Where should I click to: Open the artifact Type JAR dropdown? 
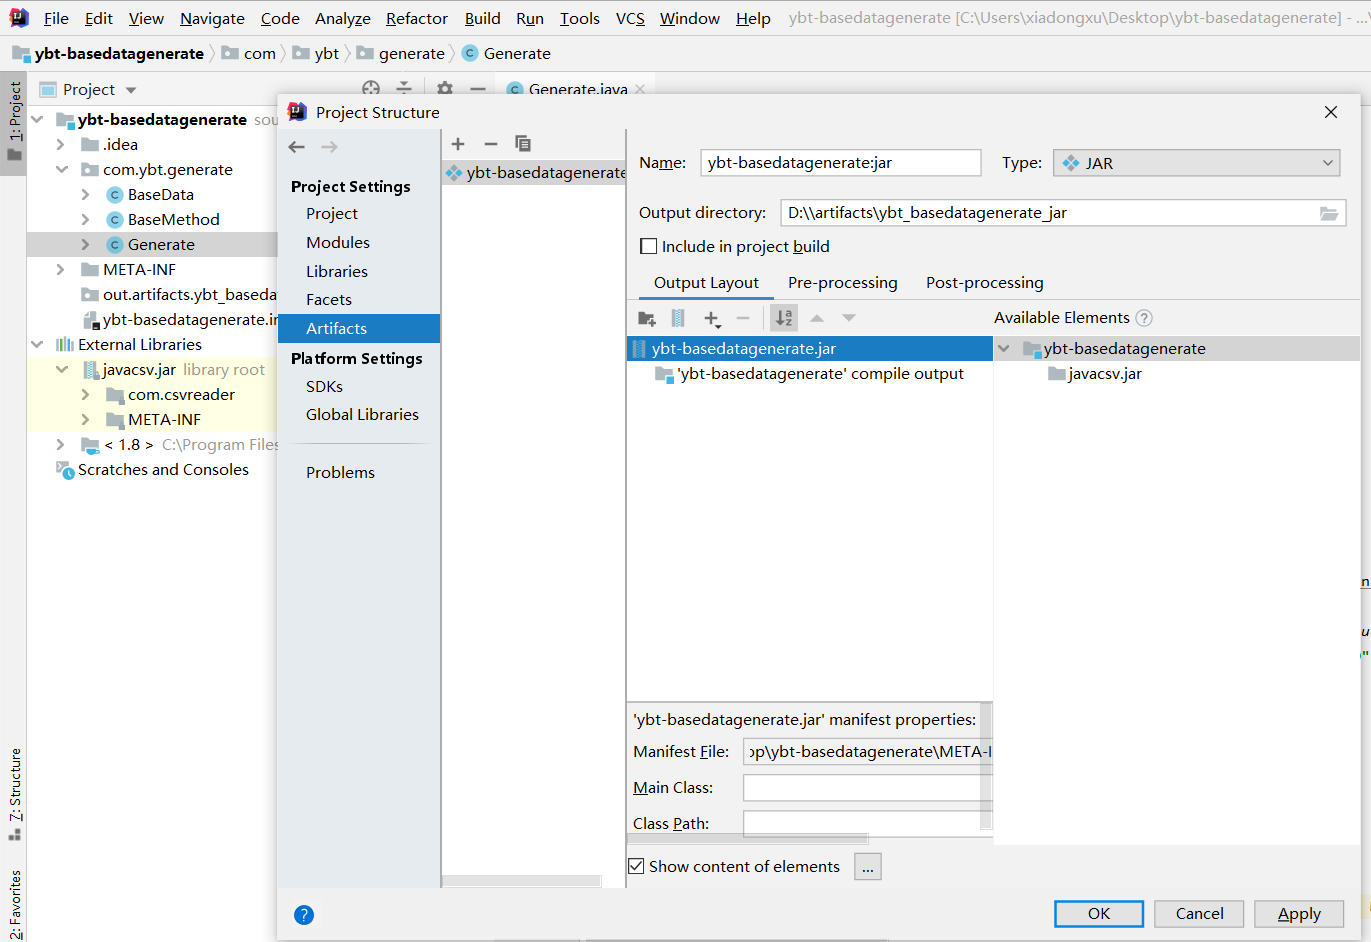(x=1196, y=163)
